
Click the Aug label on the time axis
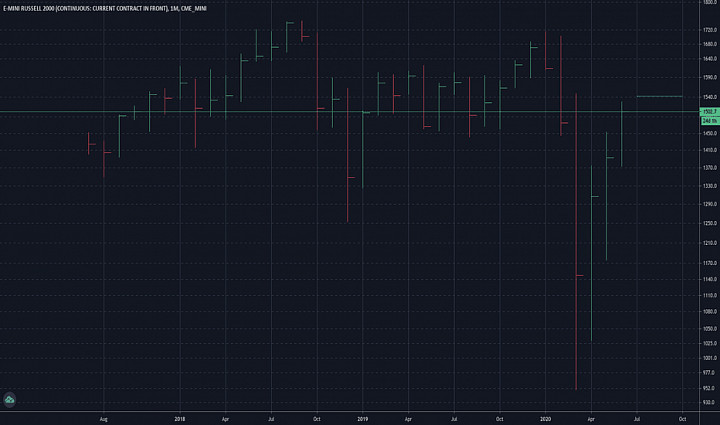point(104,419)
